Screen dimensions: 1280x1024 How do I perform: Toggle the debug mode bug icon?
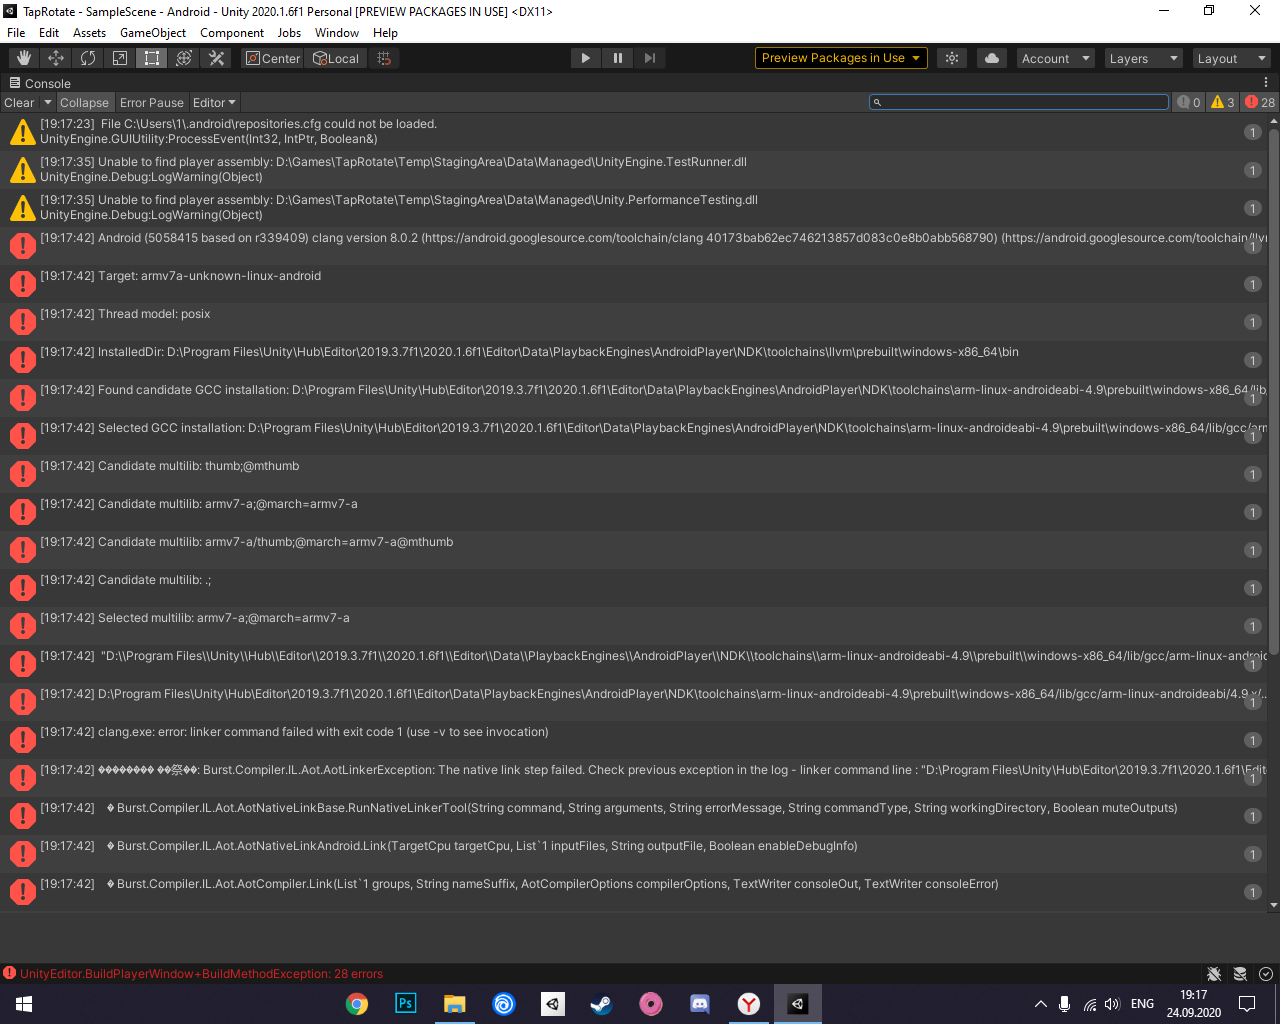click(x=1214, y=974)
